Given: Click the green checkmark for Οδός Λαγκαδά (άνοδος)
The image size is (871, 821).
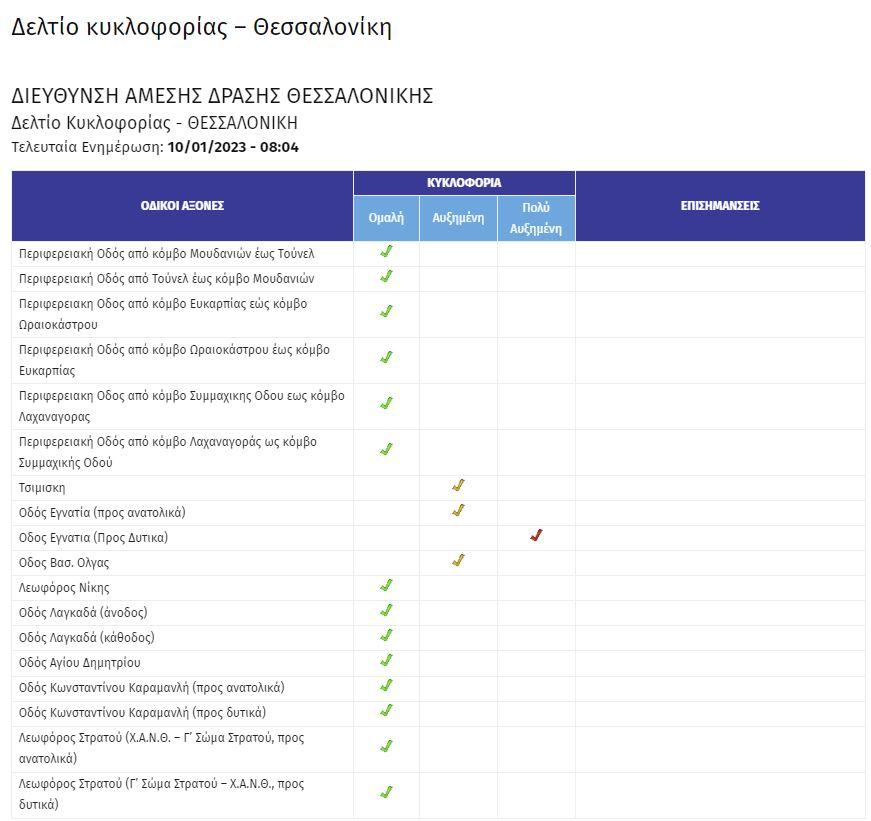Looking at the screenshot, I should [x=386, y=612].
